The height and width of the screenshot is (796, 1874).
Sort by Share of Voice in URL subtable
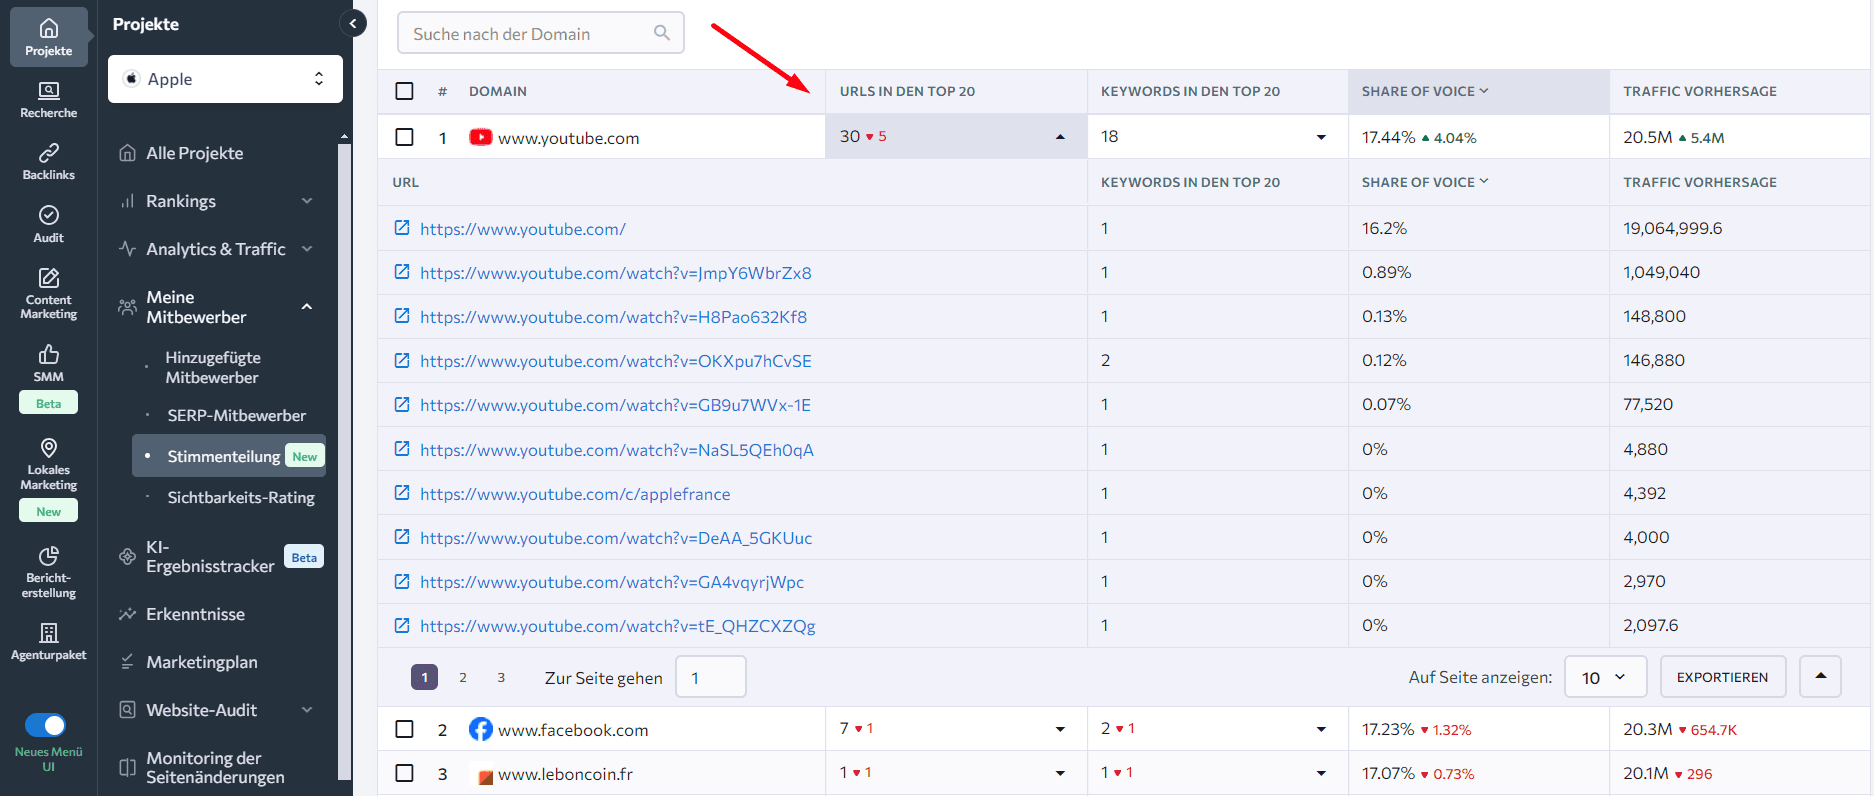coord(1425,182)
